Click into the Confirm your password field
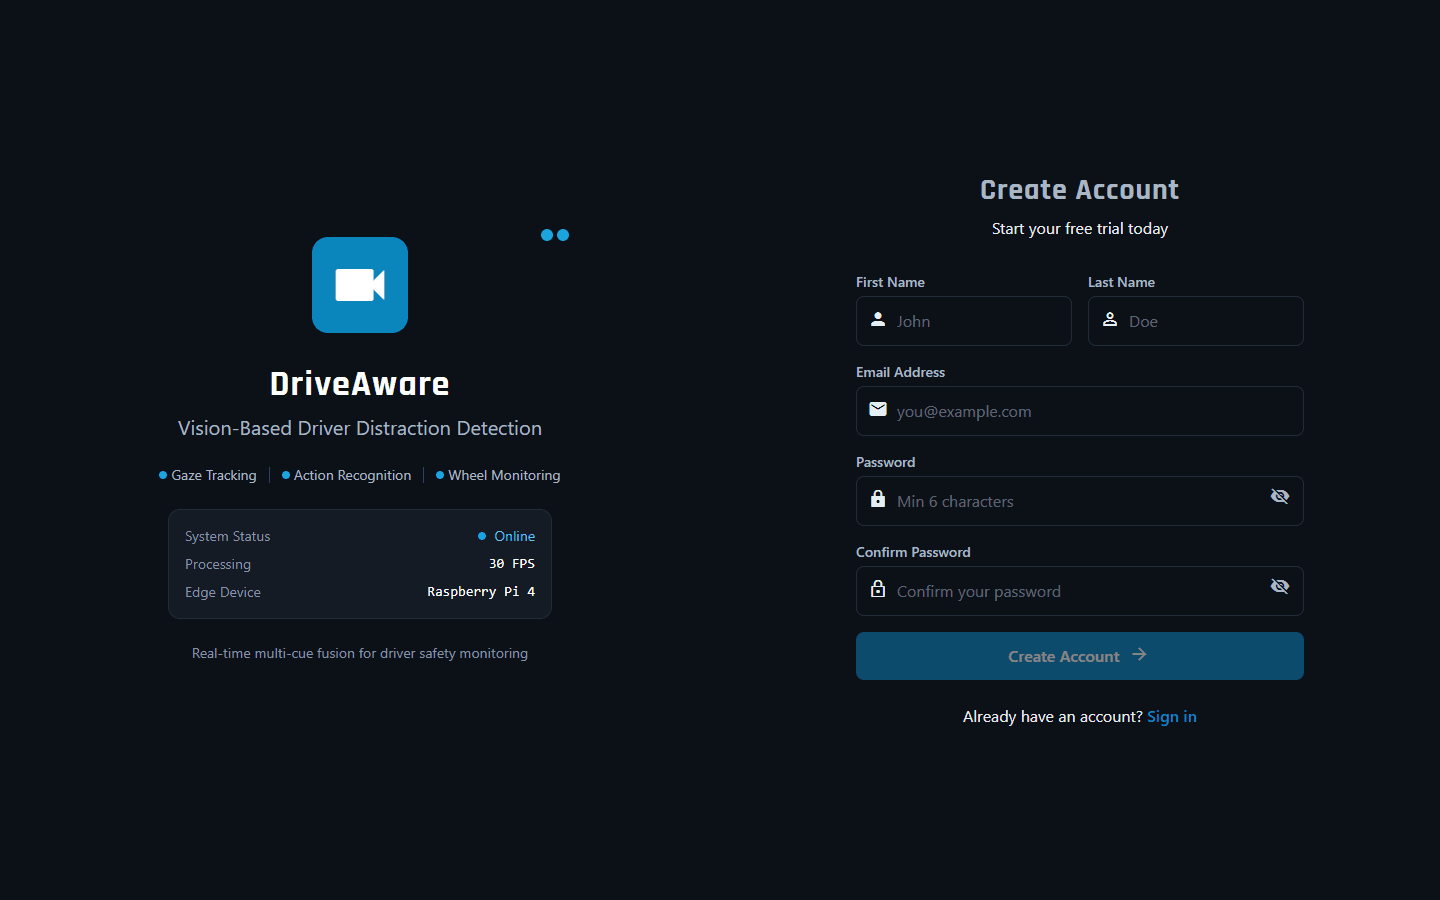 [x=1080, y=591]
